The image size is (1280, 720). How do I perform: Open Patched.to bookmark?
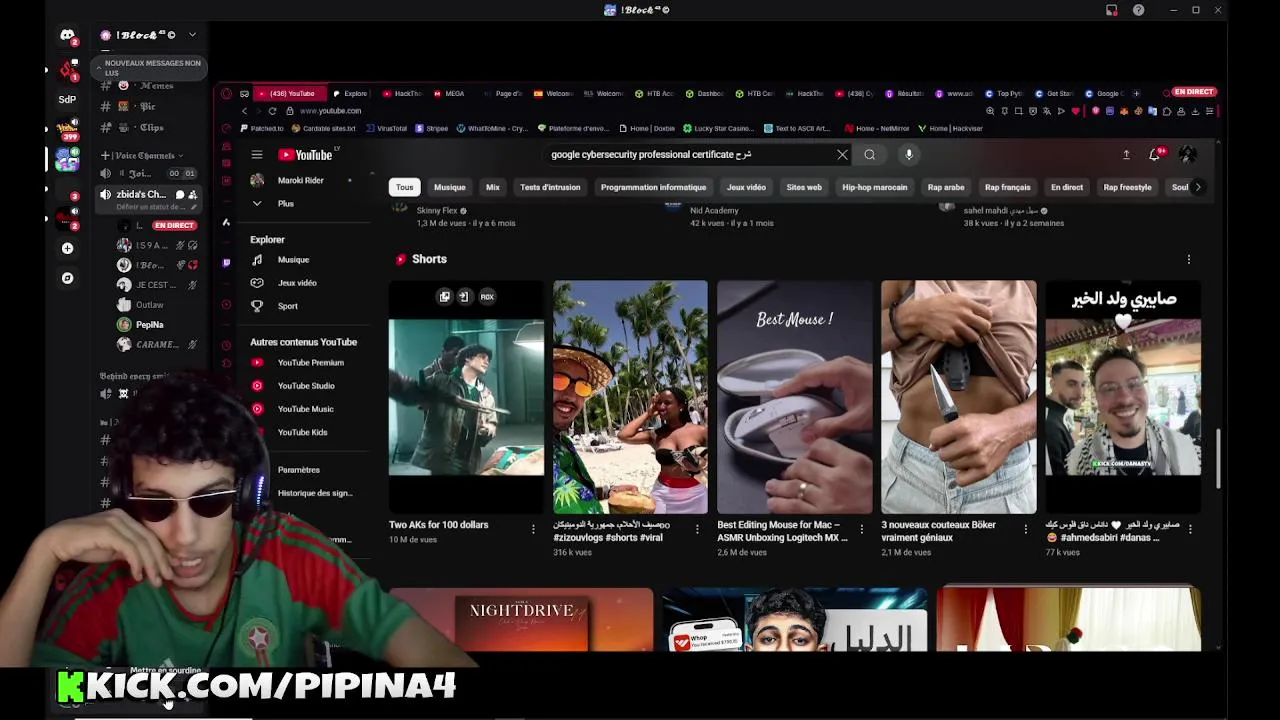tap(262, 128)
